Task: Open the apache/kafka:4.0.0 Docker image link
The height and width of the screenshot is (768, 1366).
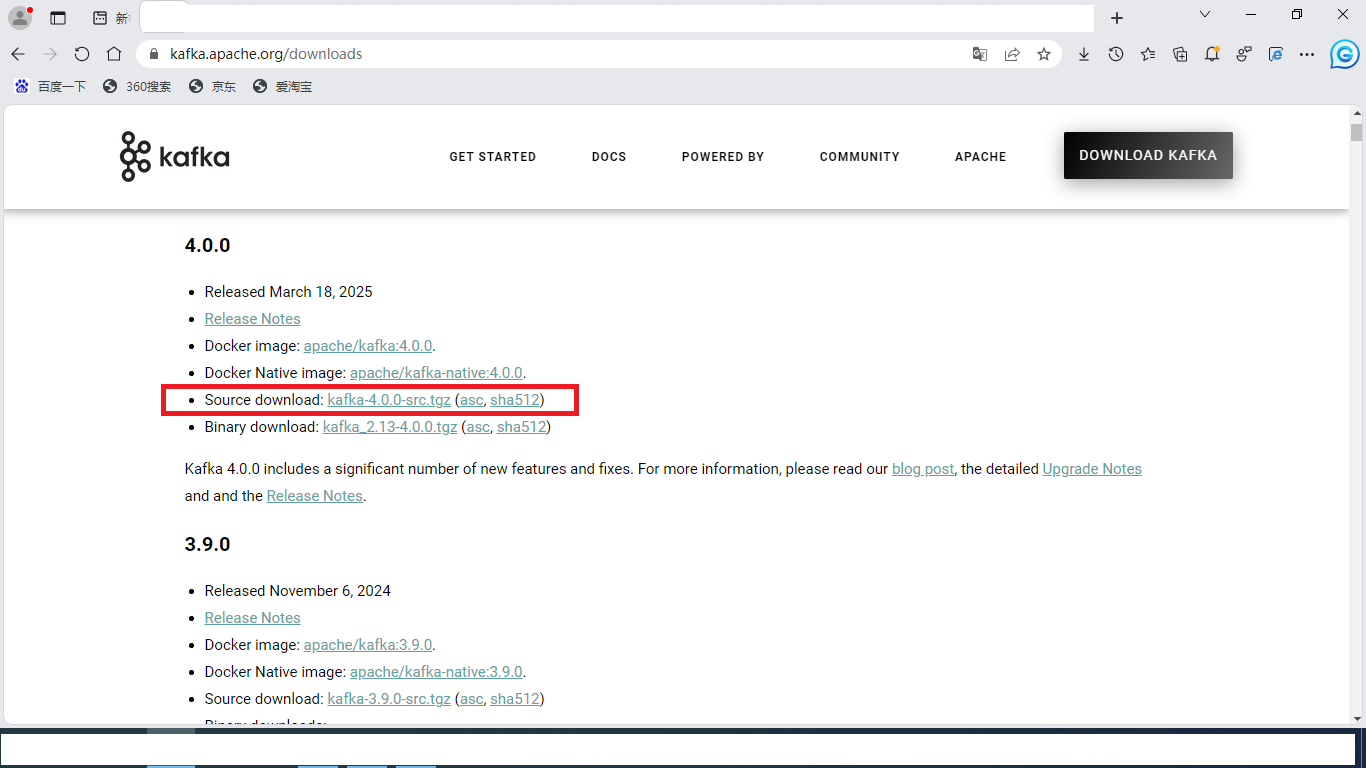Action: (368, 346)
